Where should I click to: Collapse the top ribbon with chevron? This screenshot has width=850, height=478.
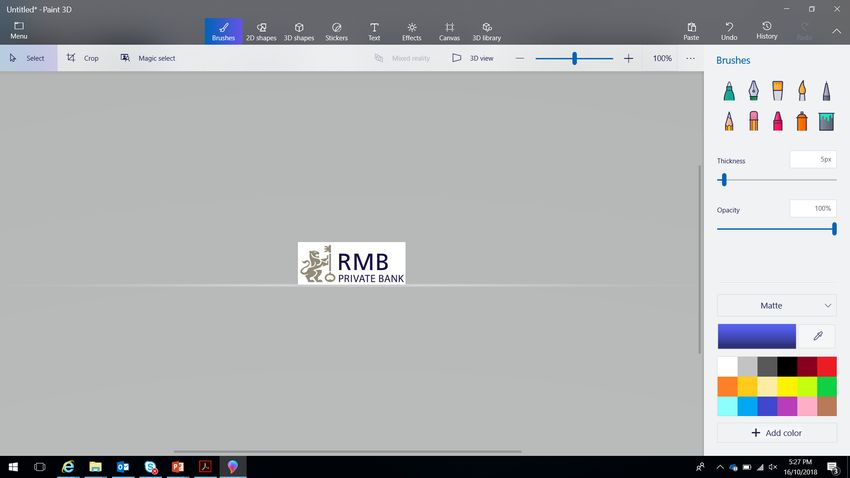pos(836,31)
